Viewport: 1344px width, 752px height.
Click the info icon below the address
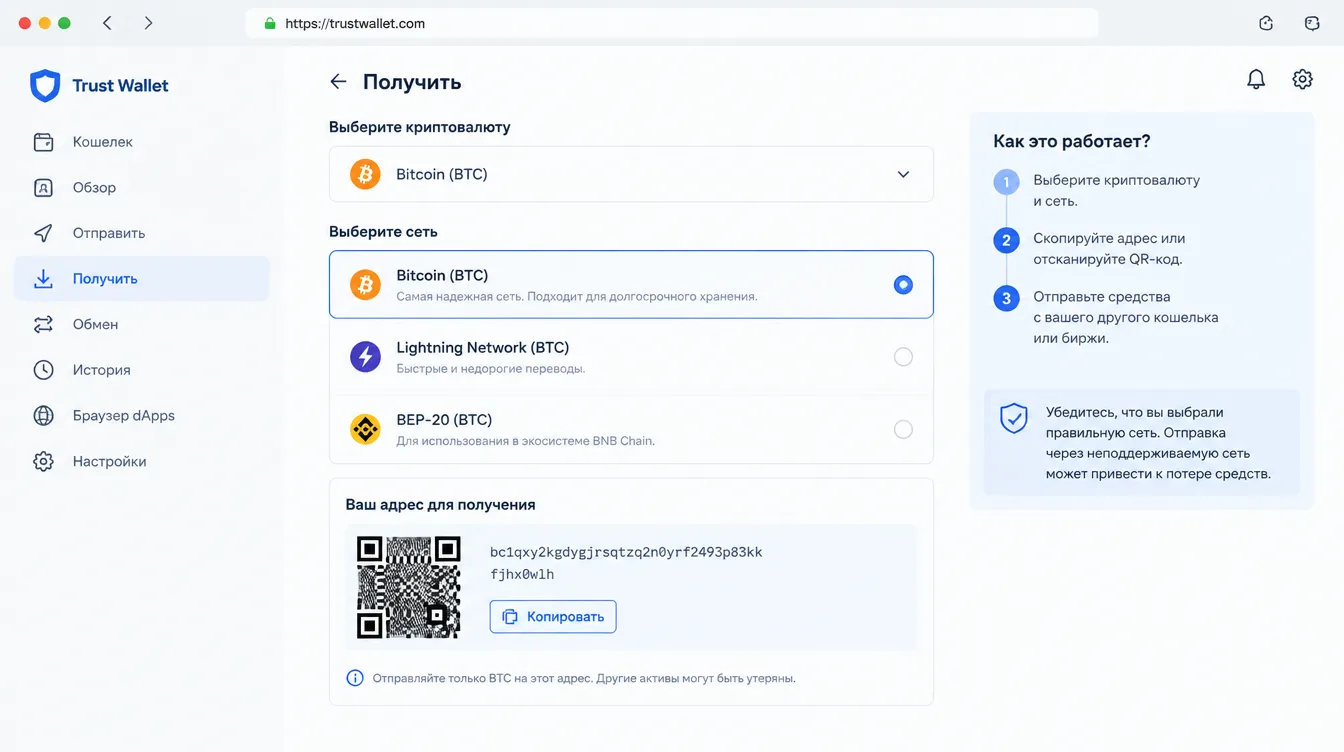(355, 678)
